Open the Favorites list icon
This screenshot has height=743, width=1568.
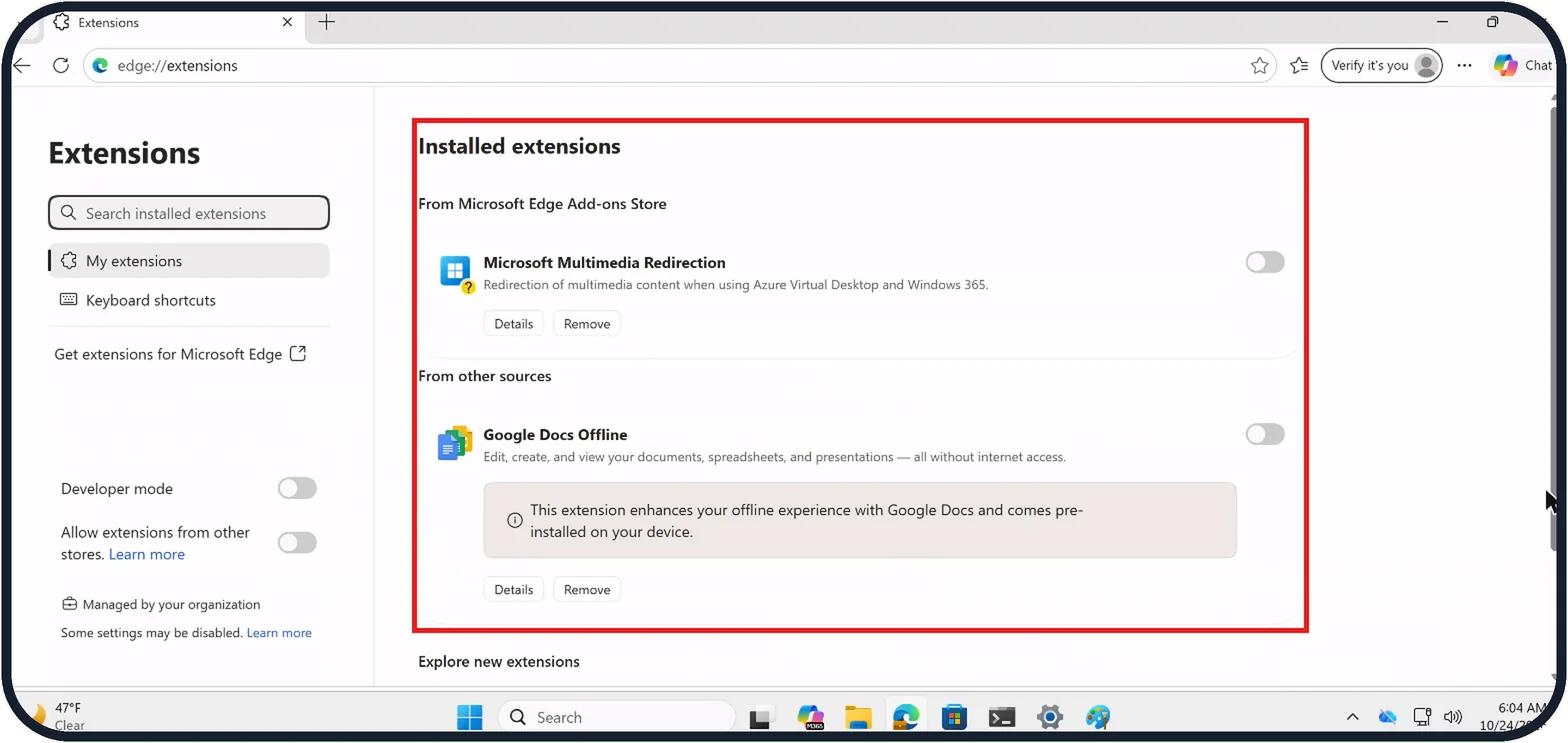tap(1299, 66)
